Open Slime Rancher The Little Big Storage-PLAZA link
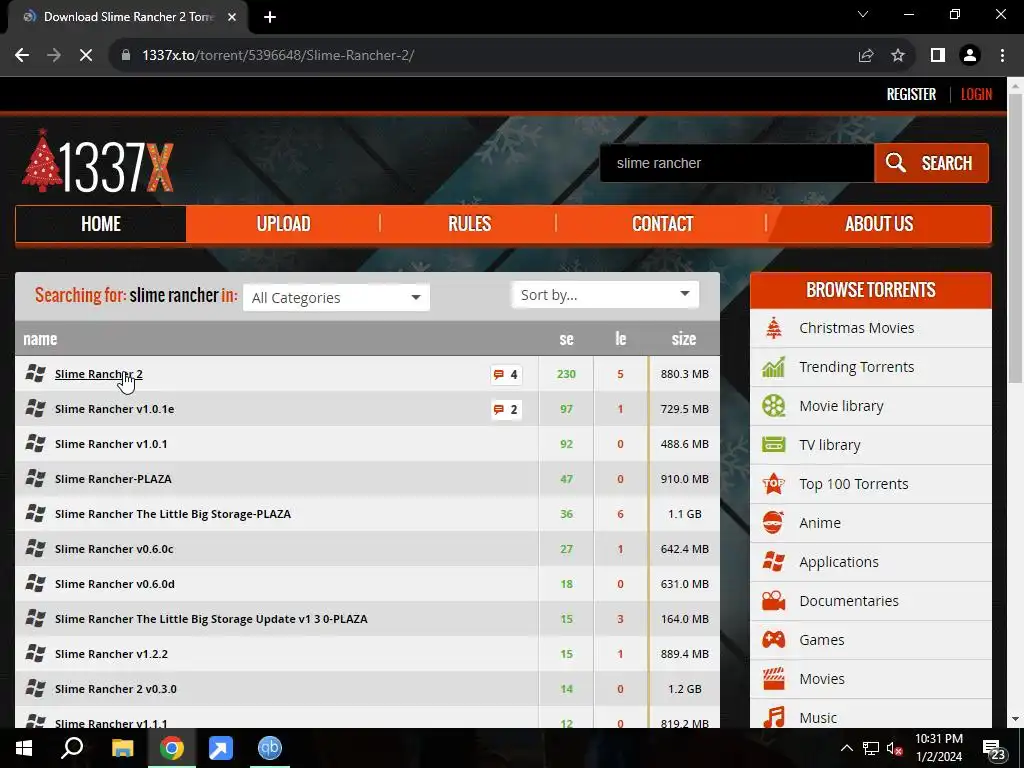 click(x=173, y=514)
